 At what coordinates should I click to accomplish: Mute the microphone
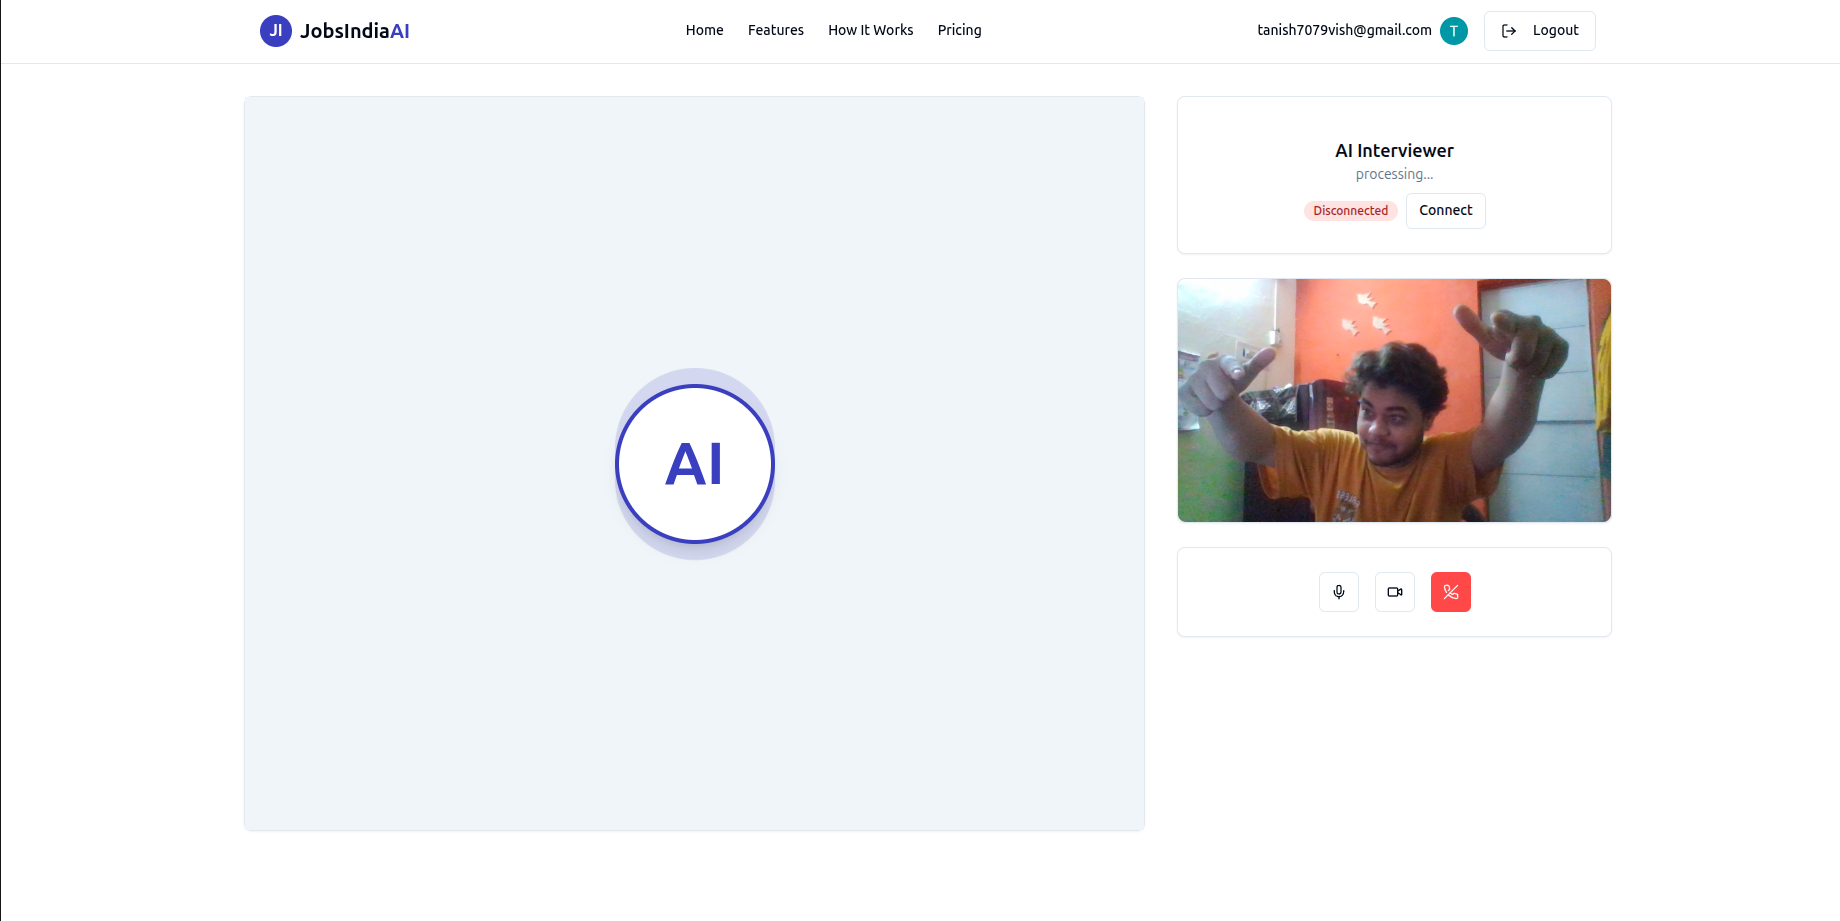click(x=1339, y=592)
